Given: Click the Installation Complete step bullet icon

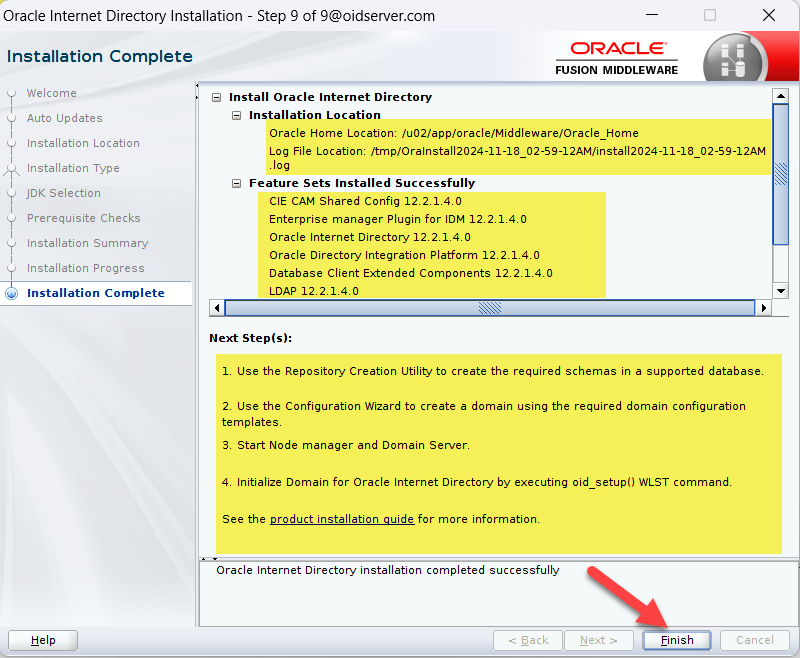Looking at the screenshot, I should pyautogui.click(x=11, y=293).
